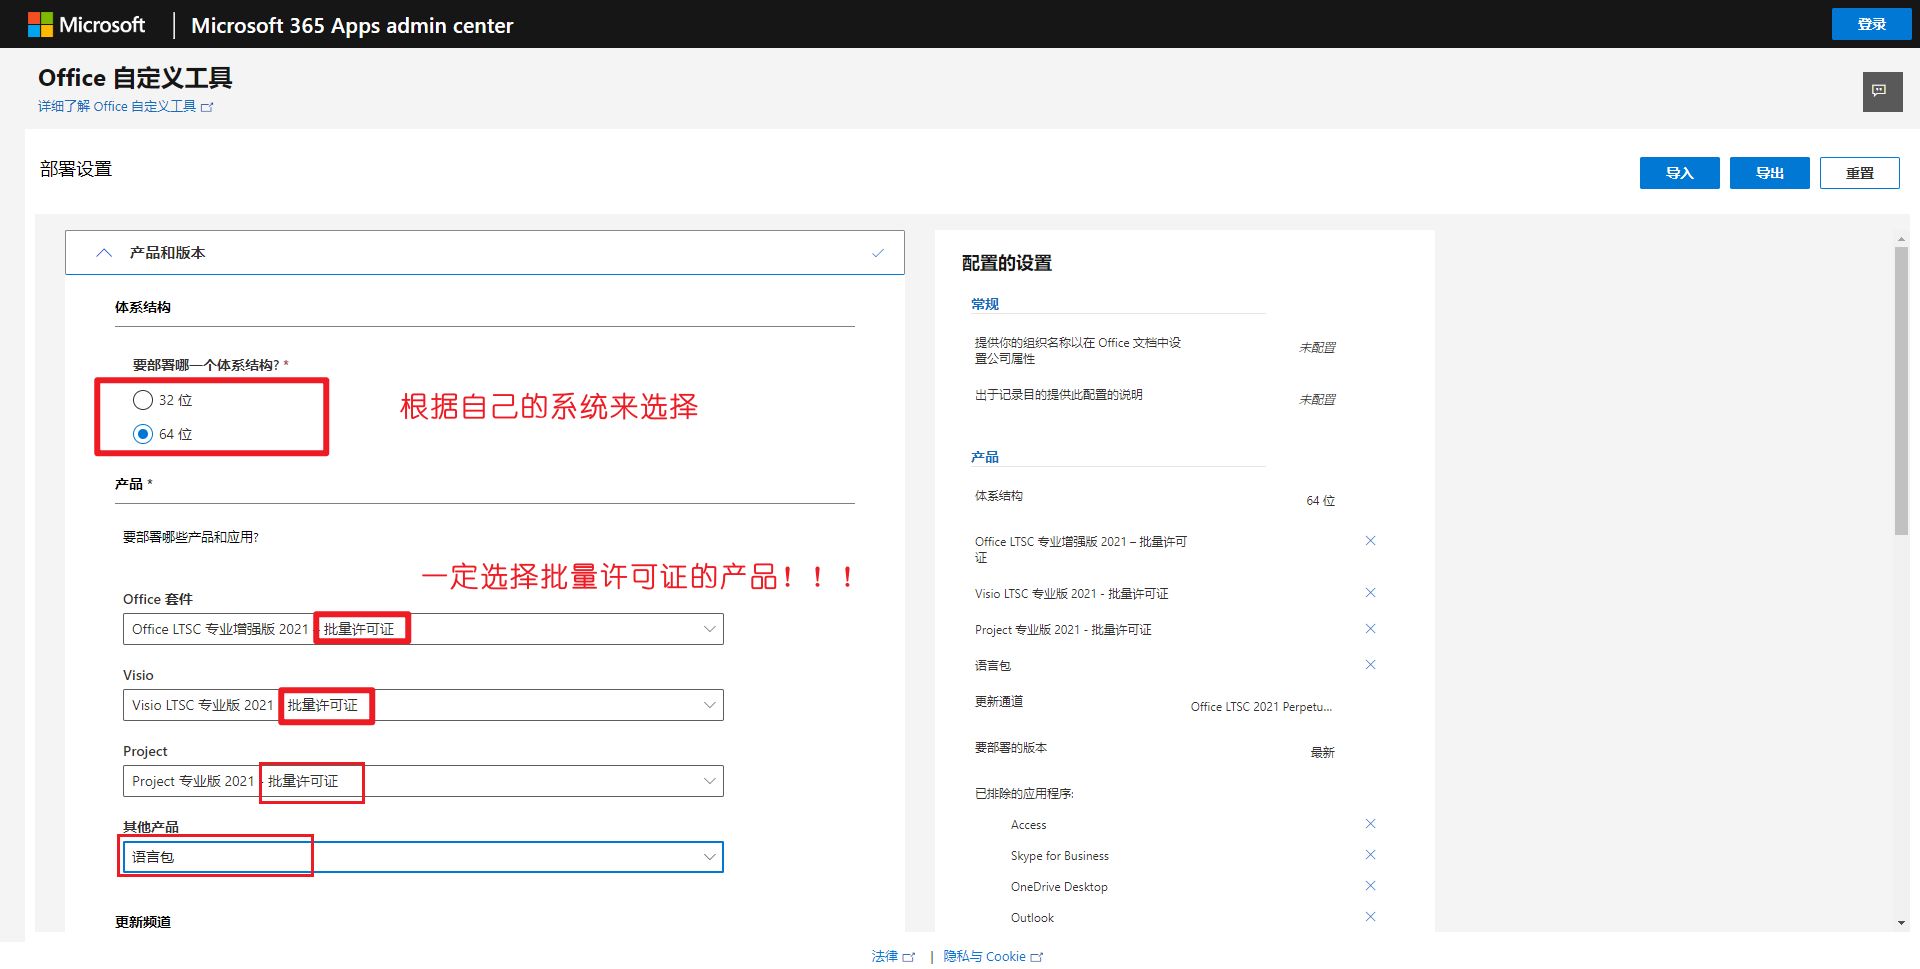Remove Project 专业版 2021 from configured settings
Image resolution: width=1920 pixels, height=969 pixels.
1370,629
